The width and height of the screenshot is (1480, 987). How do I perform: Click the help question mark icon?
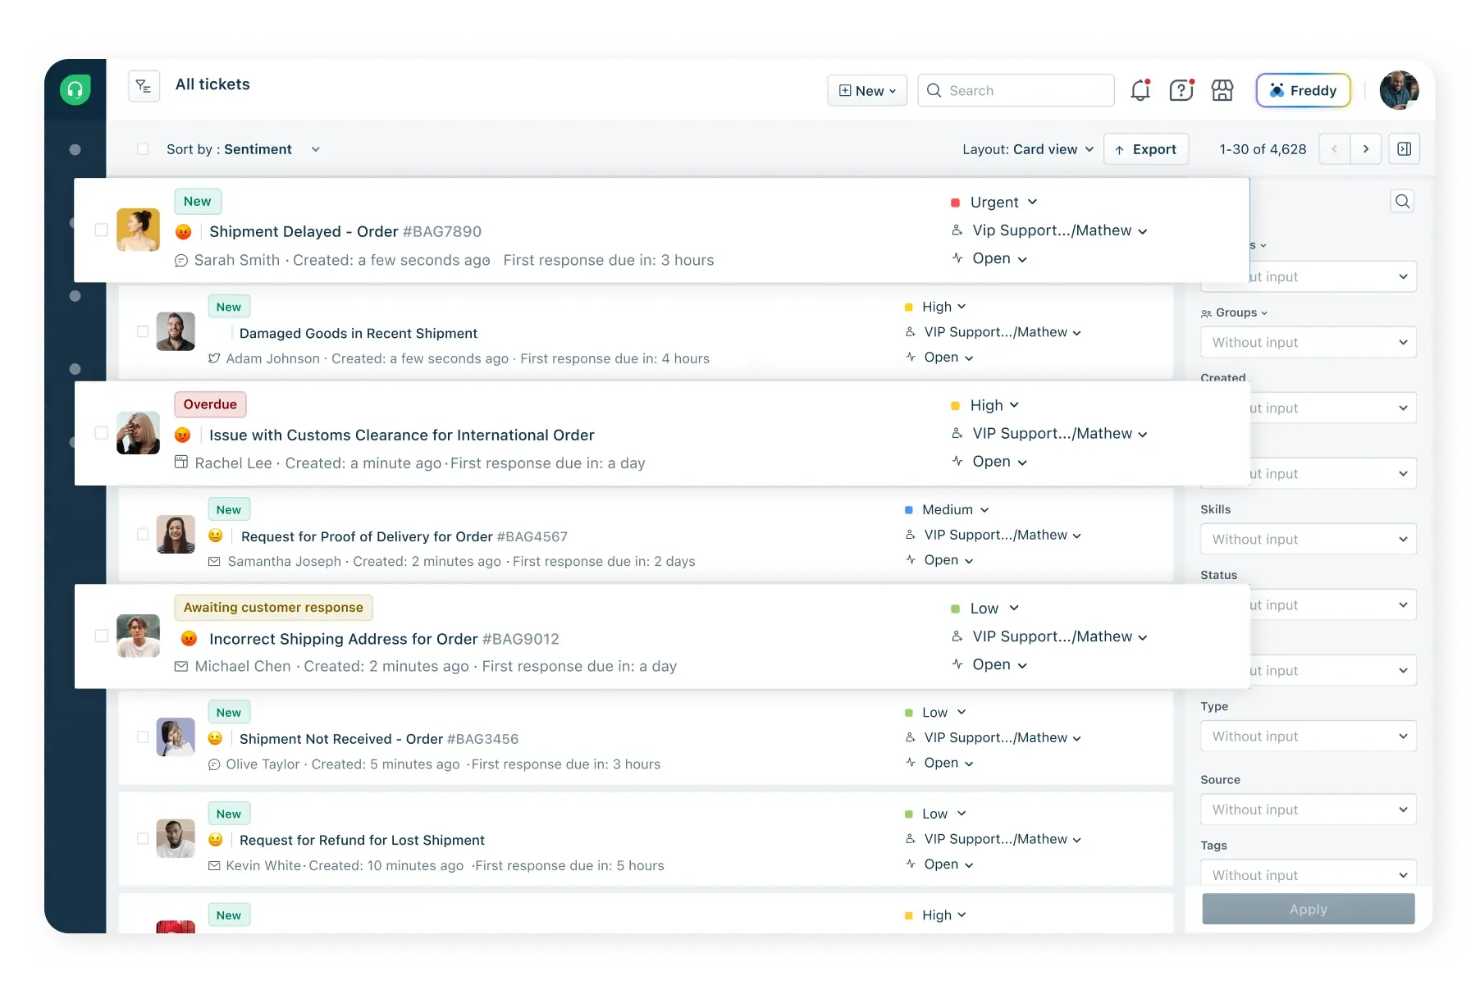1181,90
